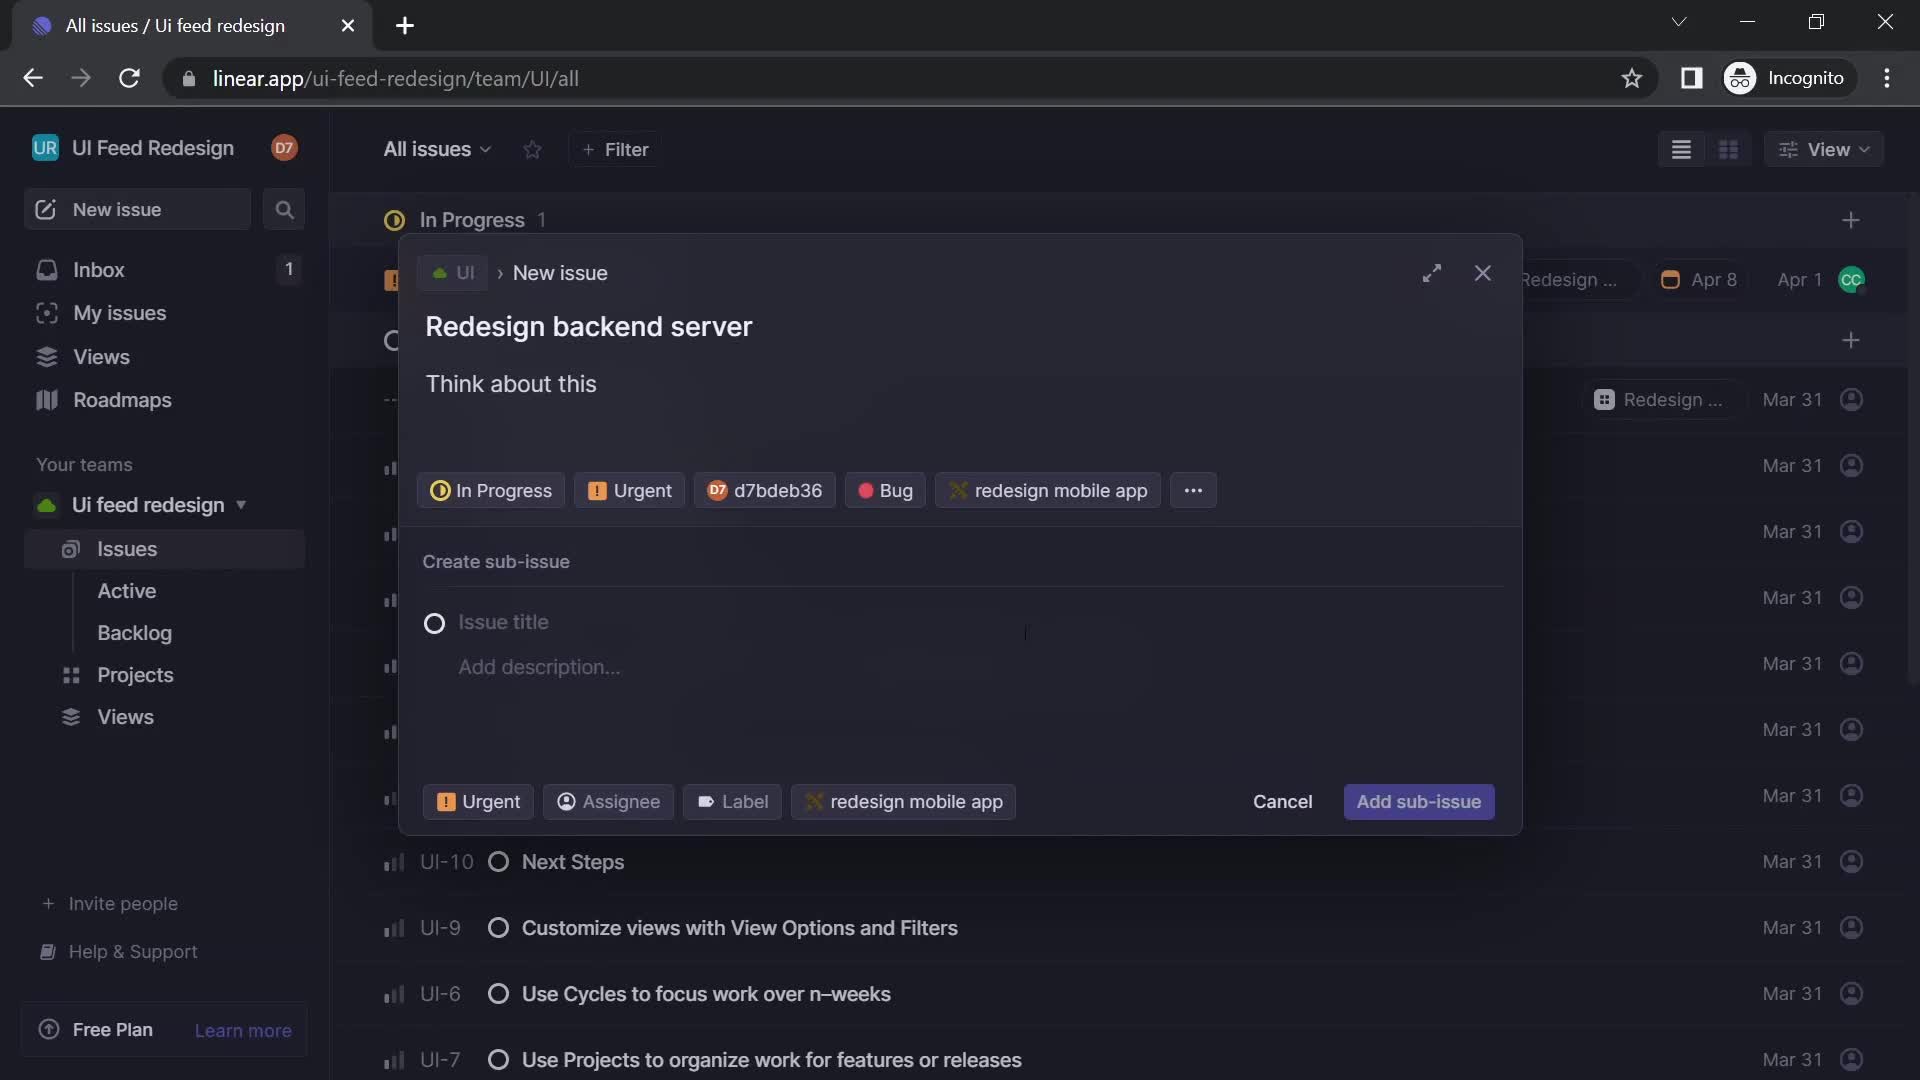Open the Projects section in sidebar
The width and height of the screenshot is (1920, 1080).
click(137, 675)
